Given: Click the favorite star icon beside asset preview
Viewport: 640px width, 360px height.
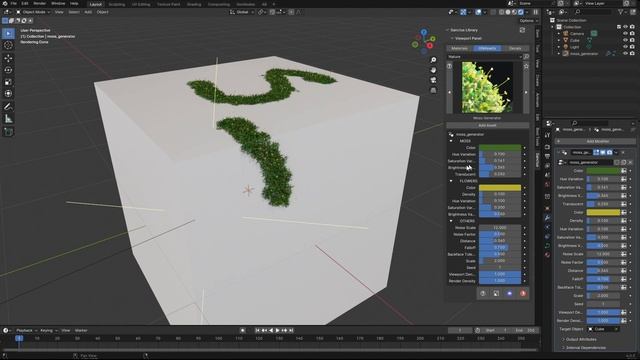Looking at the screenshot, I should 526,66.
